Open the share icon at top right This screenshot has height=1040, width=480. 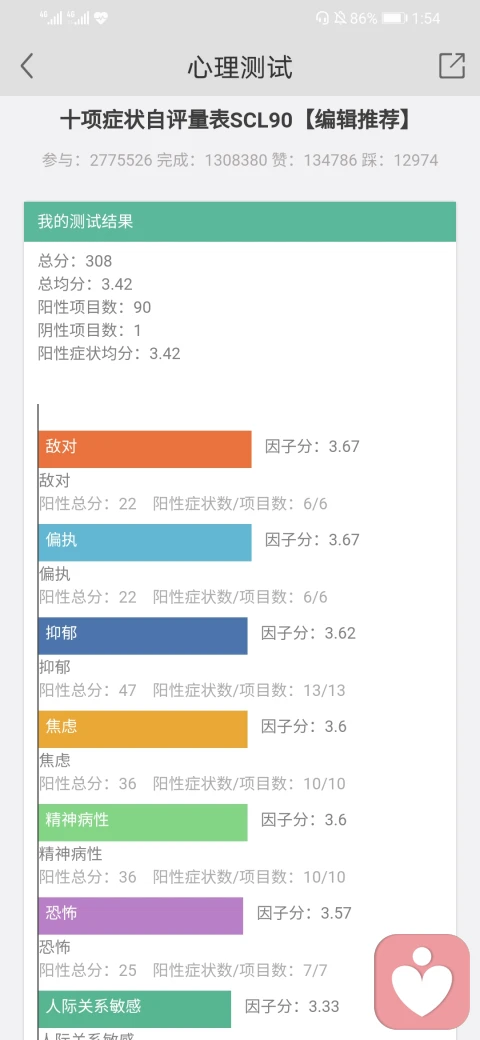(x=451, y=66)
